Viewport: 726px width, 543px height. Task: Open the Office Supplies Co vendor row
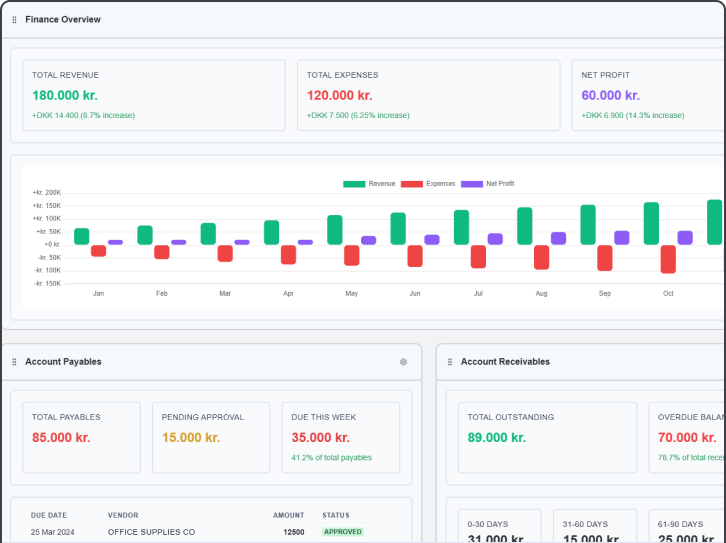pyautogui.click(x=151, y=532)
